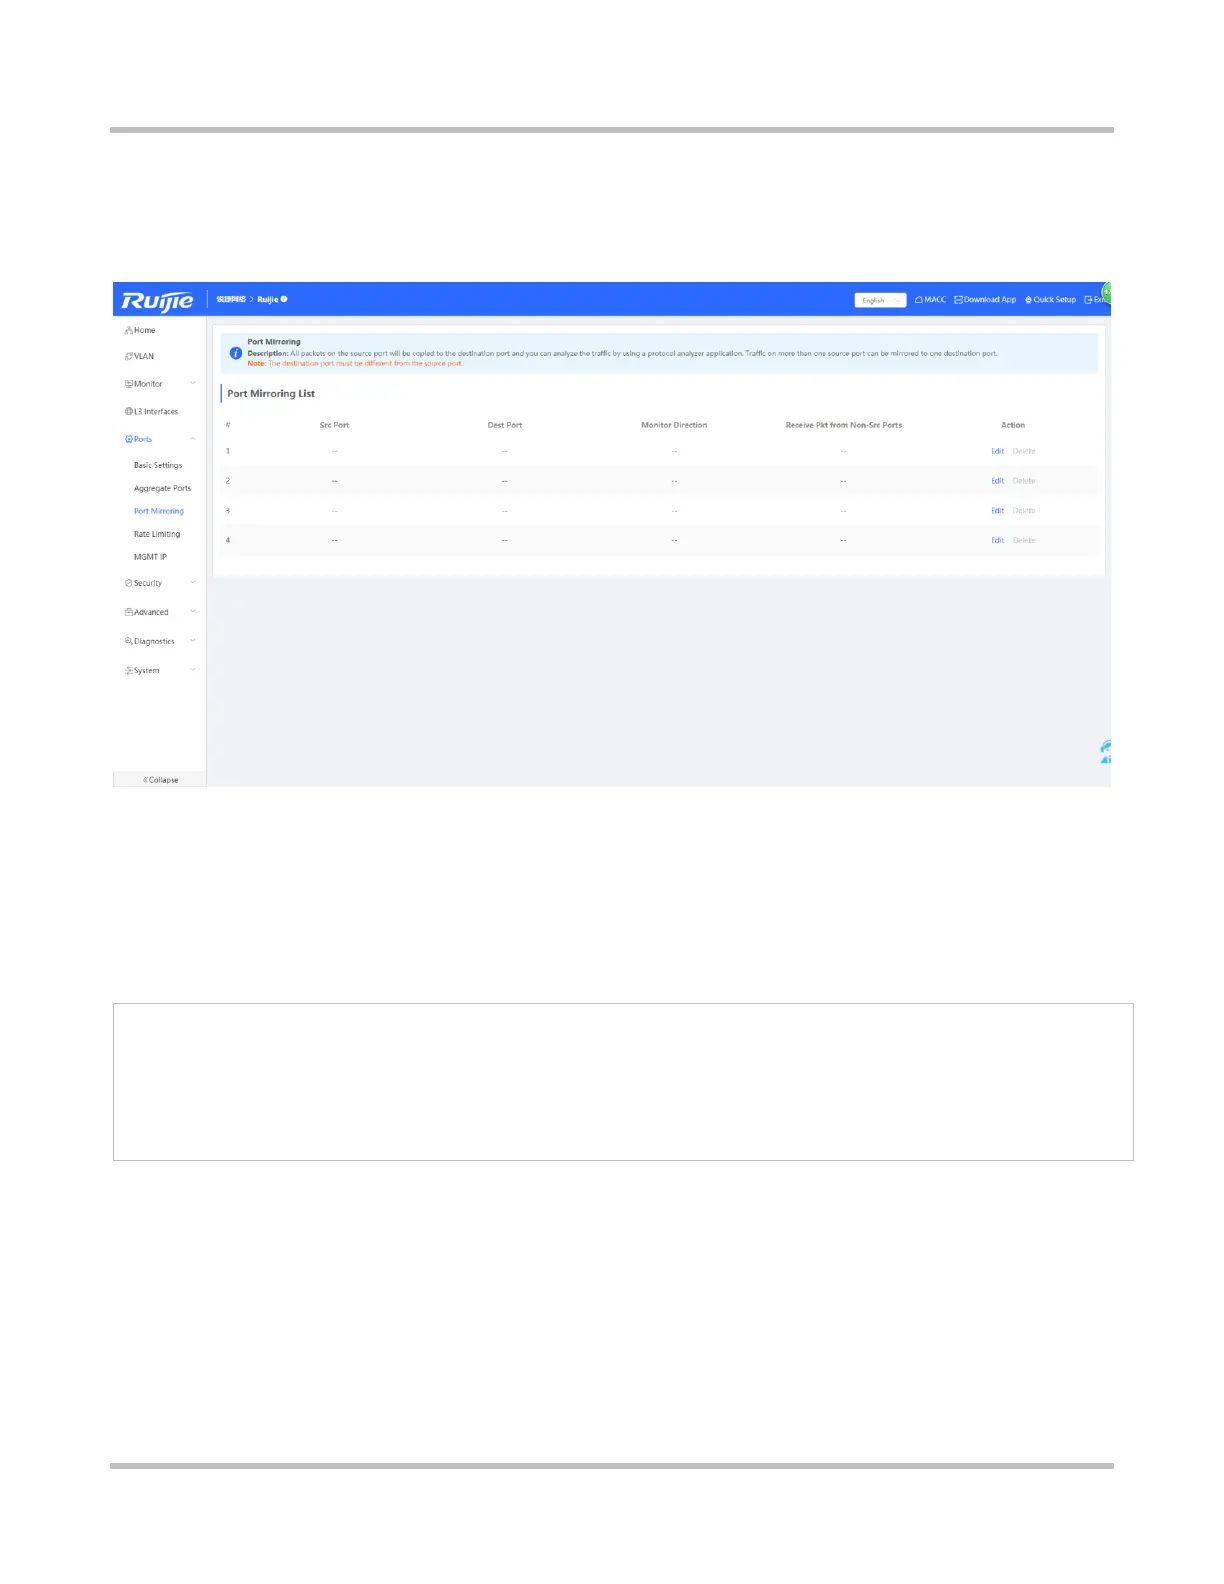Click the Monitor sidebar icon
This screenshot has width=1224, height=1584.
tap(129, 384)
